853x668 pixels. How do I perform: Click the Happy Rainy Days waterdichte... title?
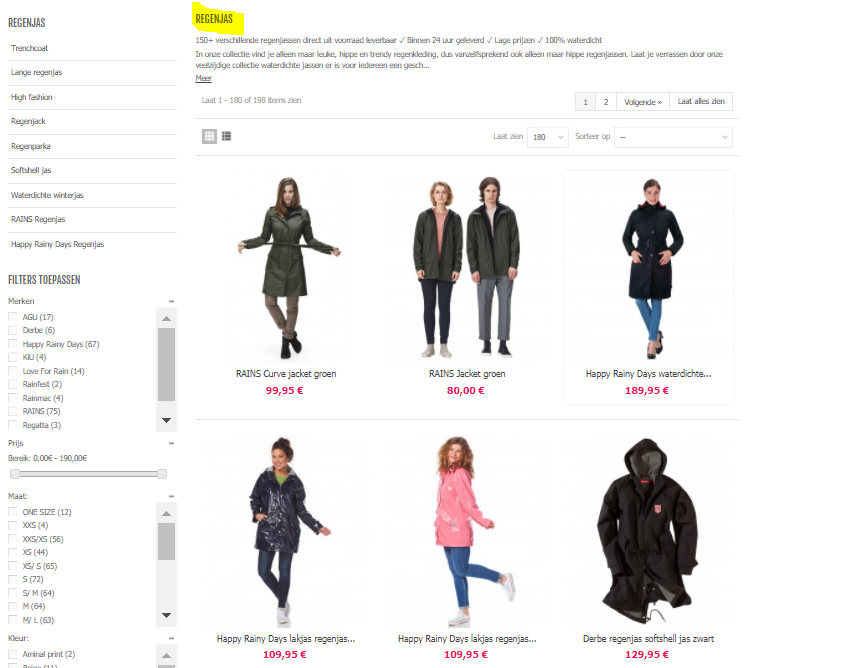[648, 374]
